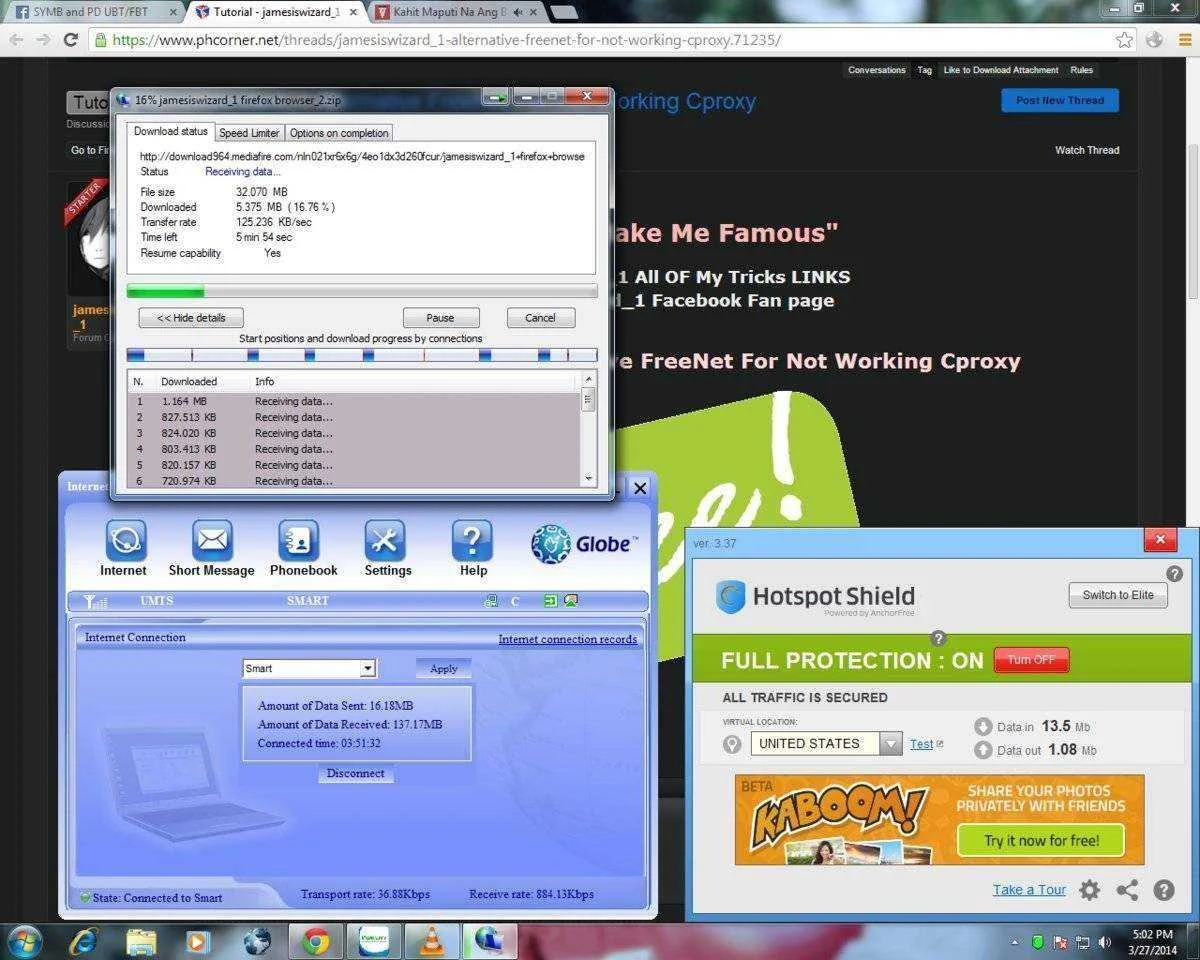The height and width of the screenshot is (960, 1200).
Task: Turn OFF Hotspot Shield protection
Action: pyautogui.click(x=1031, y=660)
